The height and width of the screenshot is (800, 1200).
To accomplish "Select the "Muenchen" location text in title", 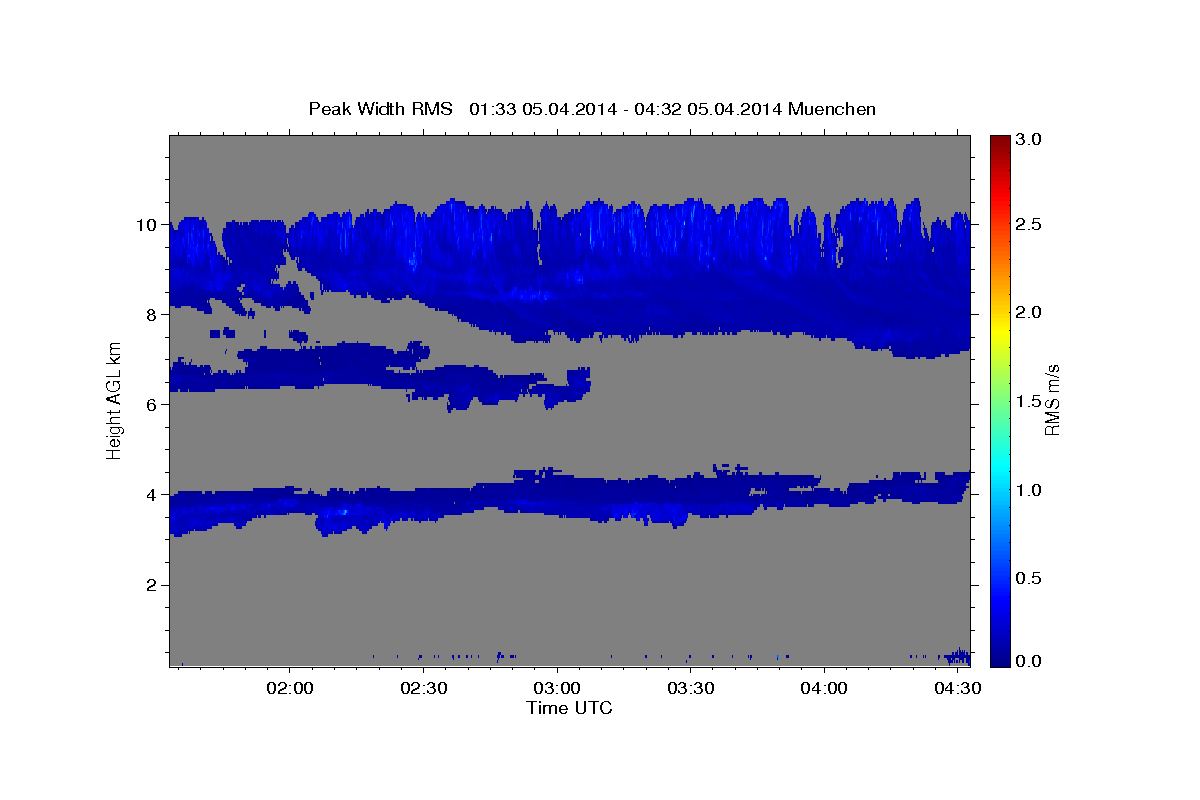I will tap(832, 109).
